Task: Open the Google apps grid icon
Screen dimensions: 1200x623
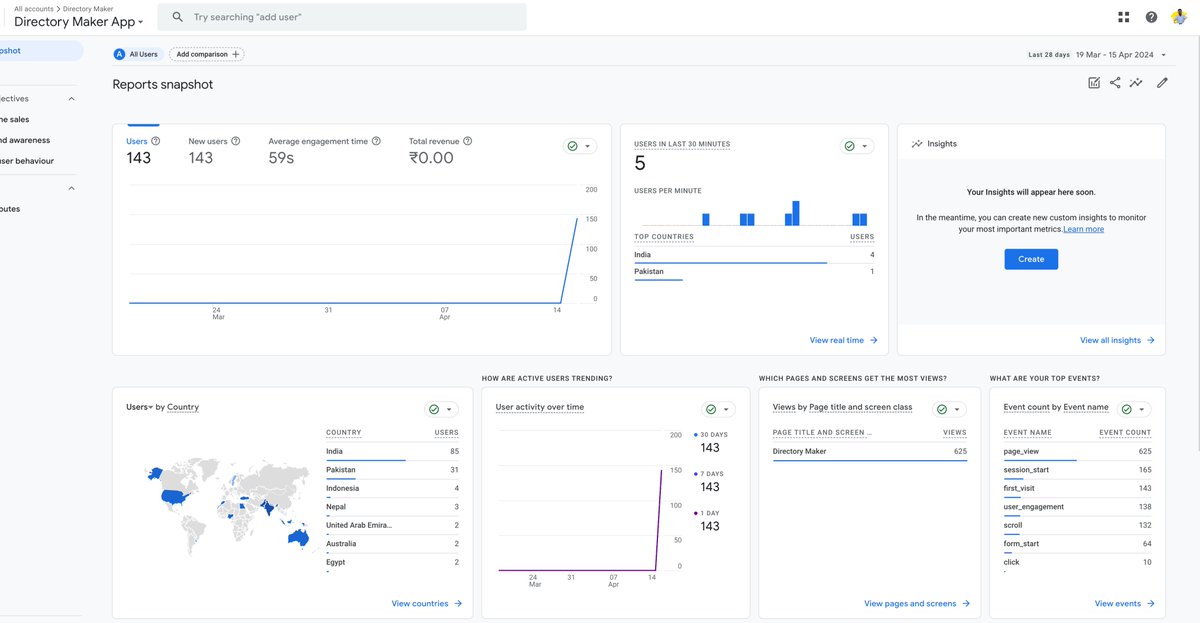Action: 1124,17
